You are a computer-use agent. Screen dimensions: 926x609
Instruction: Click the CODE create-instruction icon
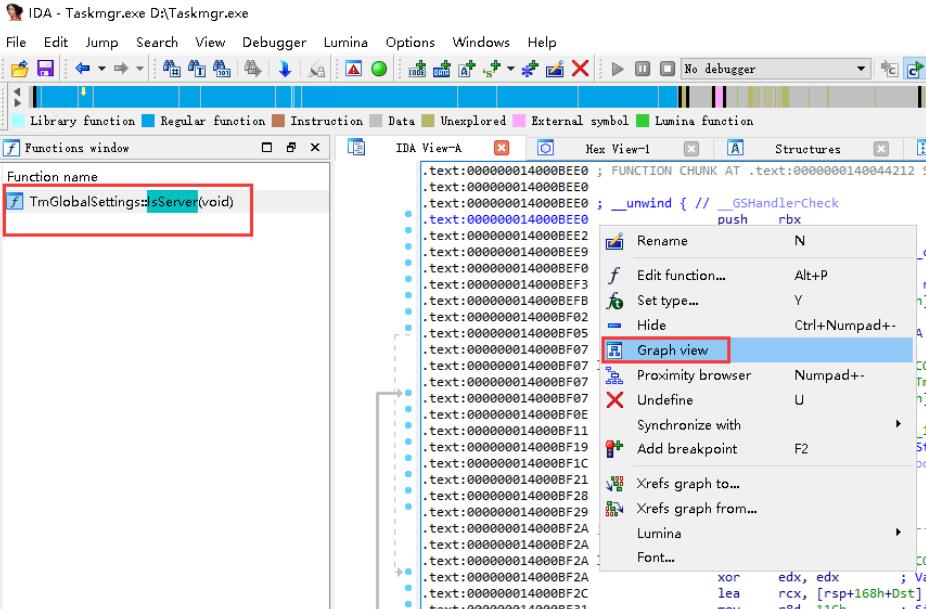tap(418, 69)
